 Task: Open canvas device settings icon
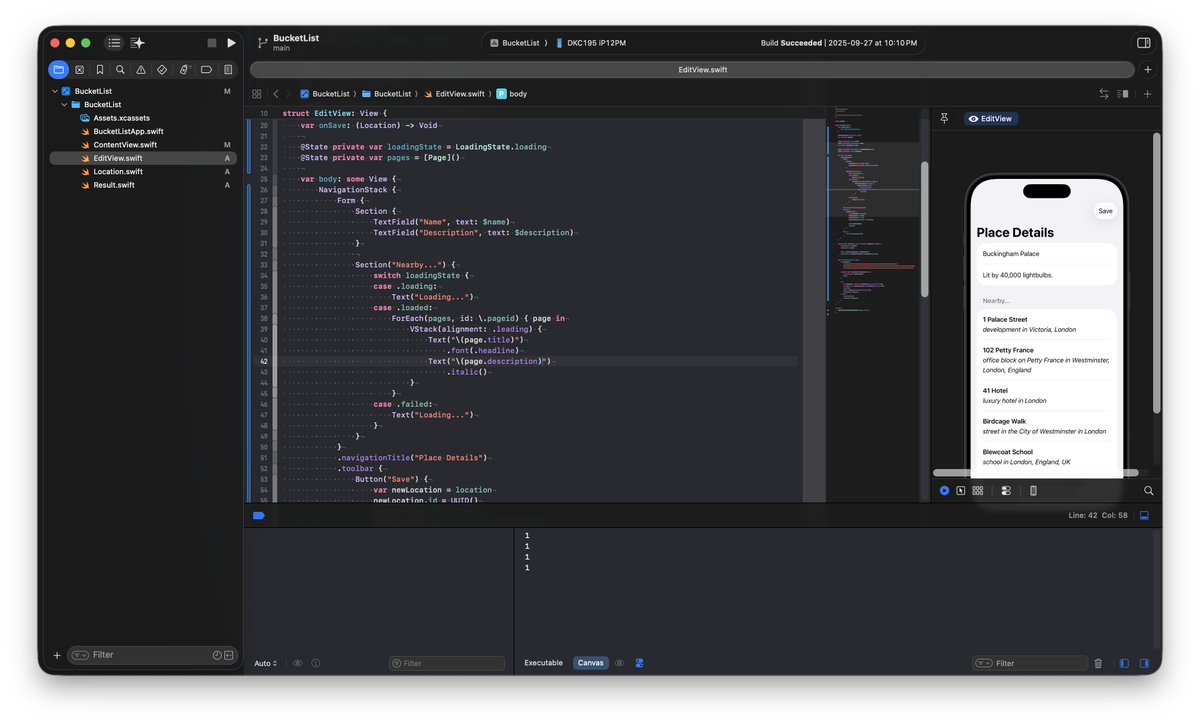point(1006,490)
